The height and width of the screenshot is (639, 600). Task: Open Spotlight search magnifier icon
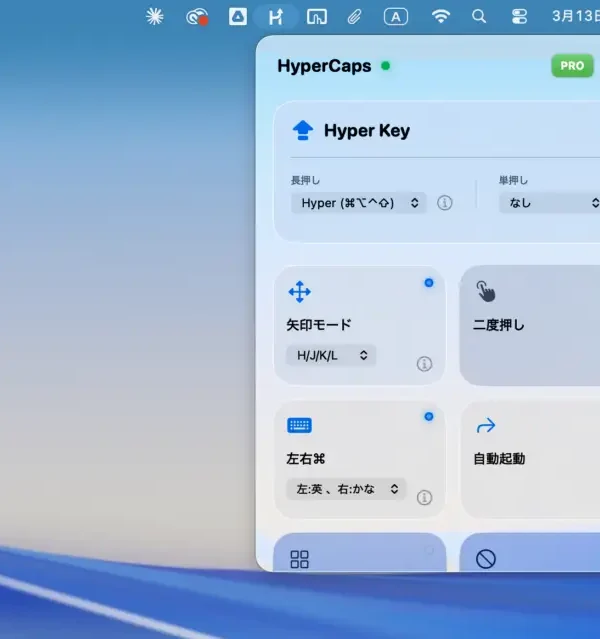pos(479,17)
